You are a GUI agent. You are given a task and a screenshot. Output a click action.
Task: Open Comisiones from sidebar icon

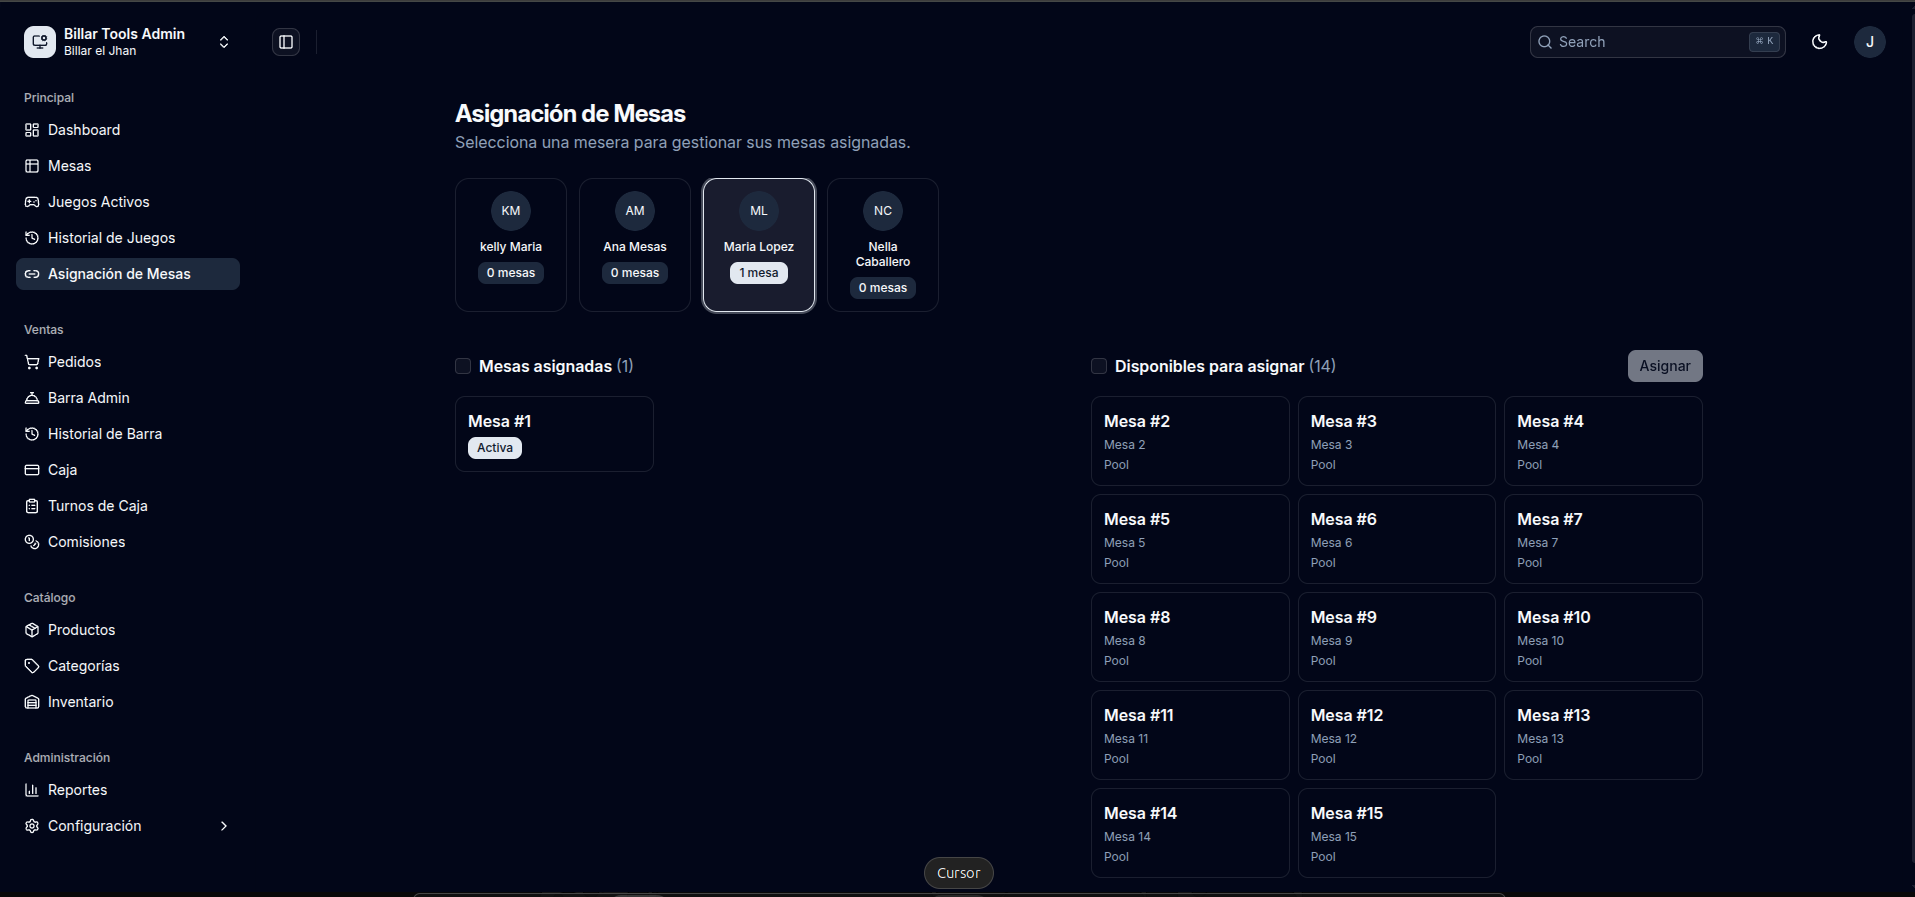click(x=32, y=542)
